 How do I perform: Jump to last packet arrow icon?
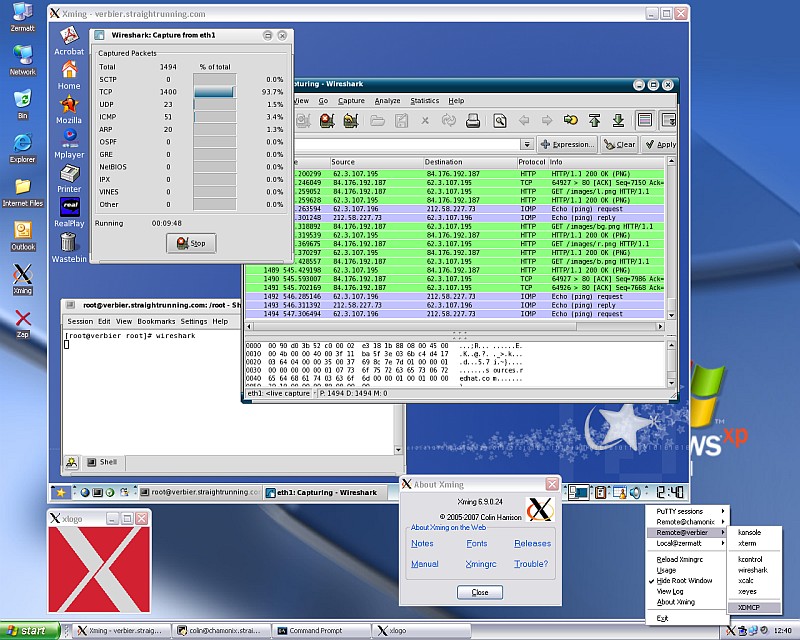pos(618,120)
